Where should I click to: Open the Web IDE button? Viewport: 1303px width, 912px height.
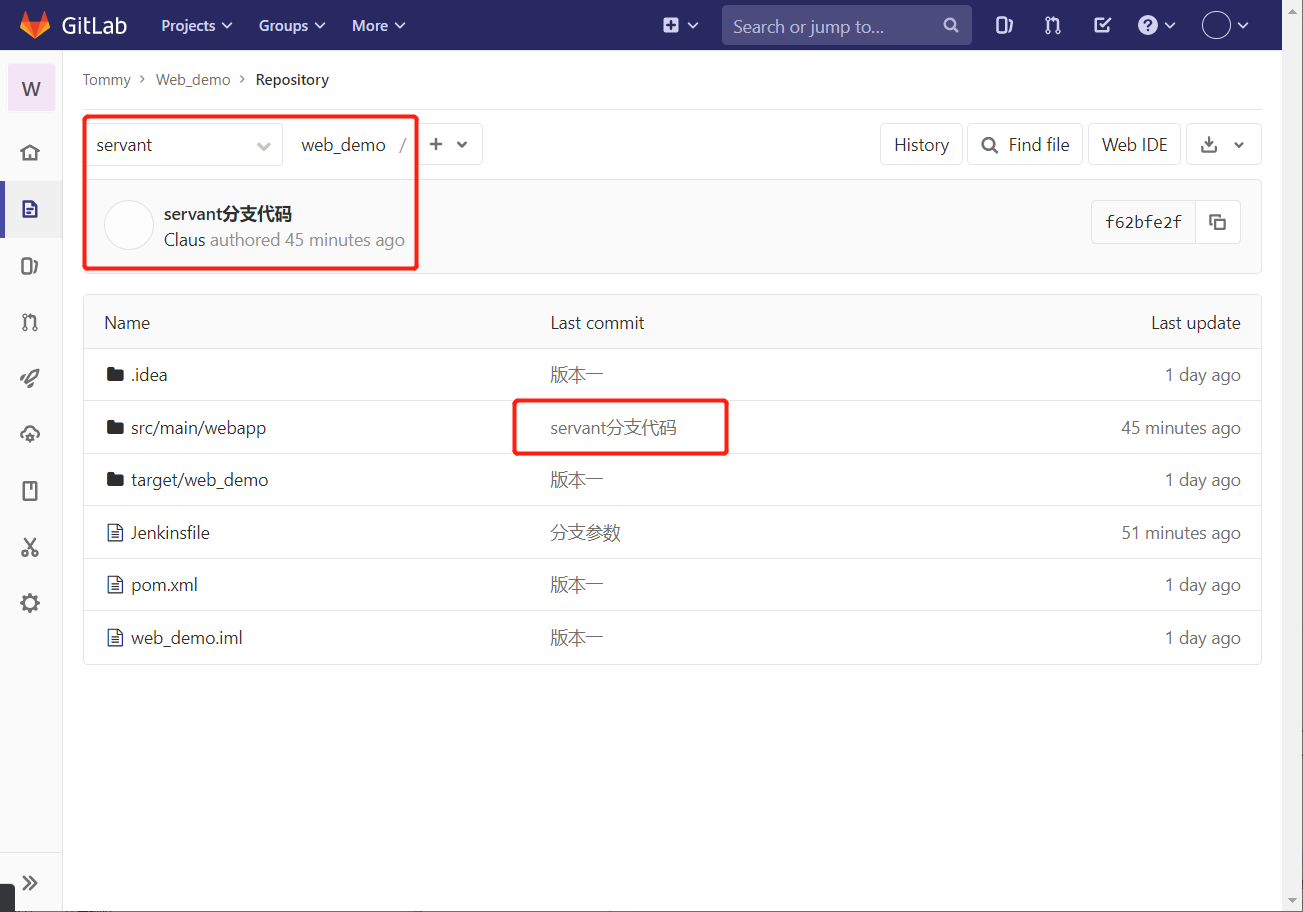coord(1135,145)
